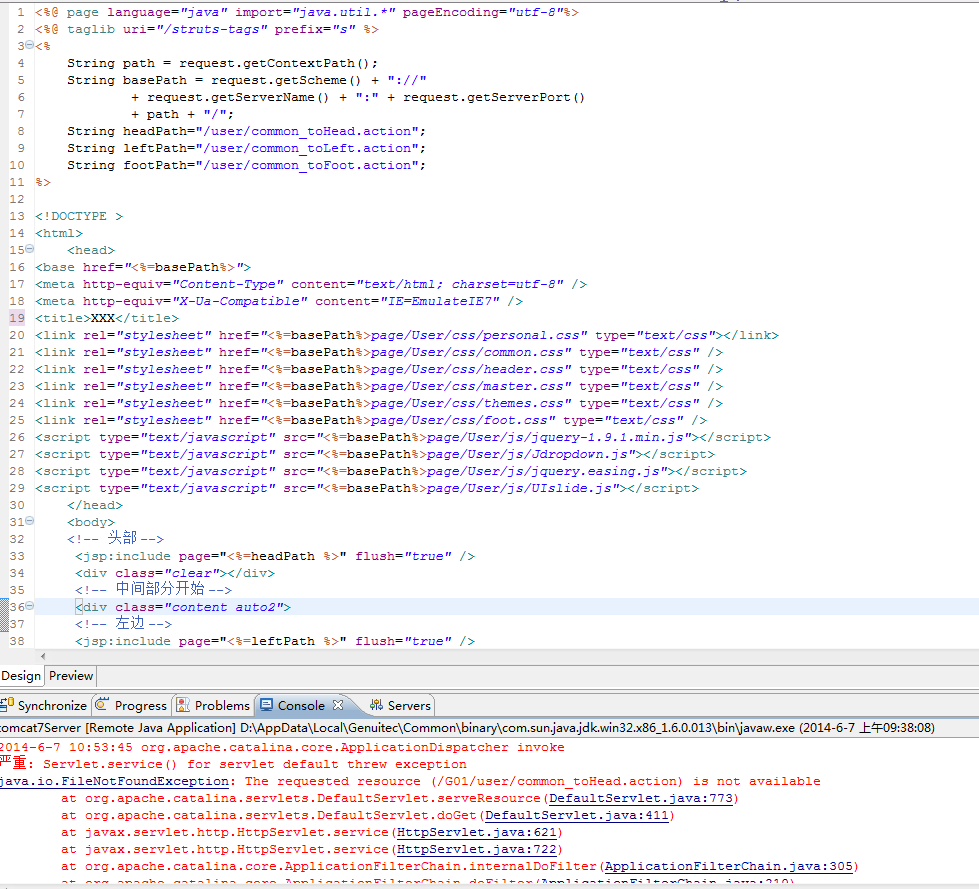Place cursor on the headPath string declaration

coord(246,131)
